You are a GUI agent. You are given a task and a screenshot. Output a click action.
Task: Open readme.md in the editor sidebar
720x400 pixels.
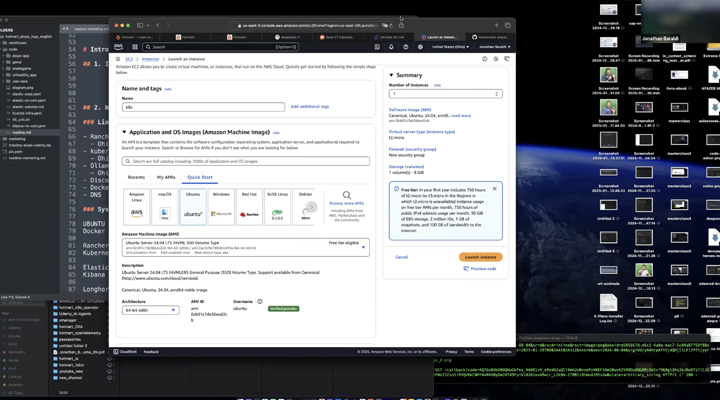pos(22,132)
